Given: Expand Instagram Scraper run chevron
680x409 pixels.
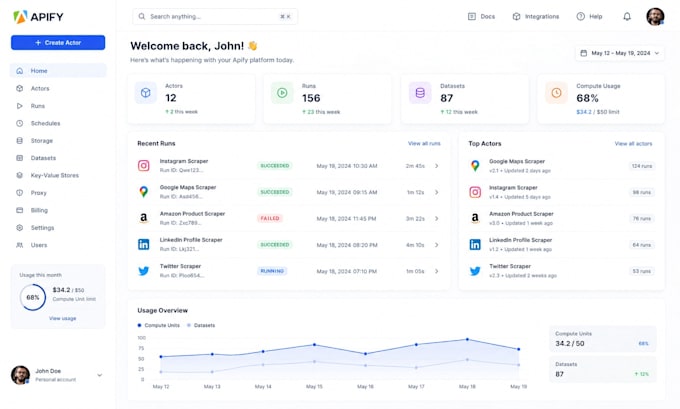Looking at the screenshot, I should (437, 166).
